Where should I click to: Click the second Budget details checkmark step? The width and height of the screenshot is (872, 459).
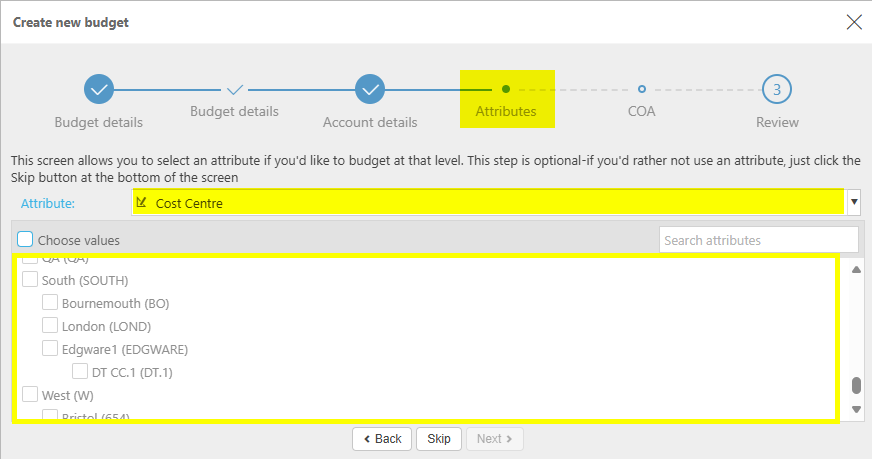coord(235,89)
